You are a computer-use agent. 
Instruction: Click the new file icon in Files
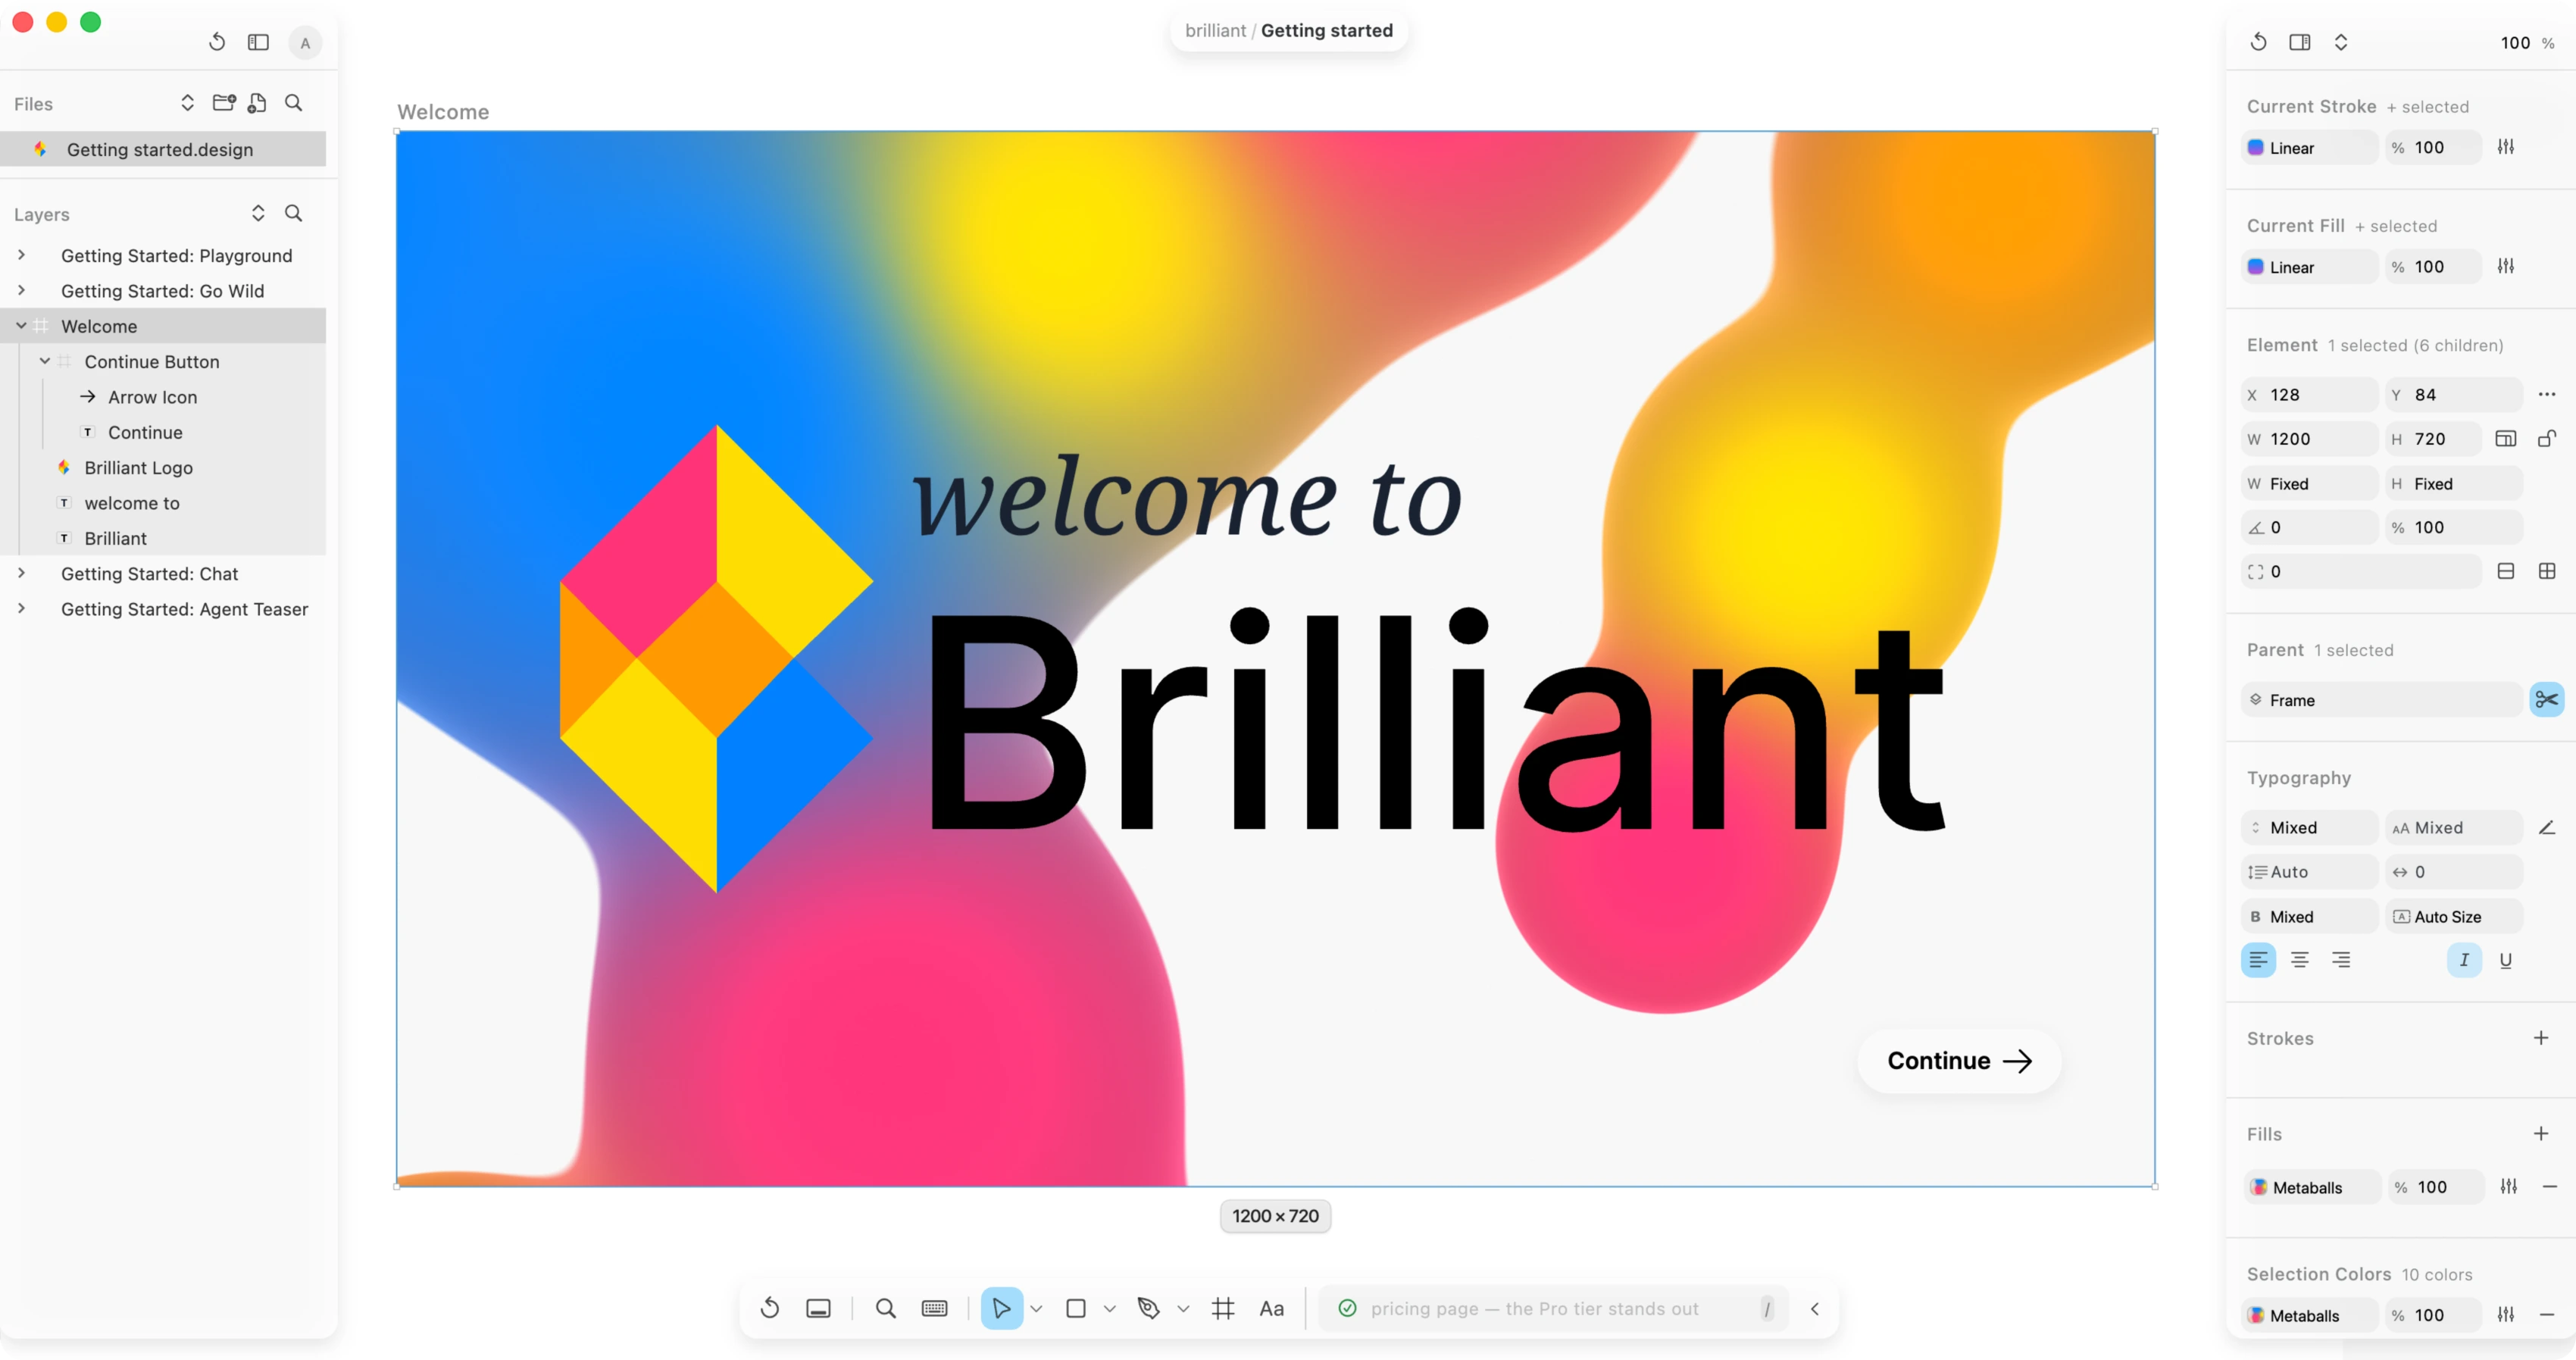(x=258, y=103)
